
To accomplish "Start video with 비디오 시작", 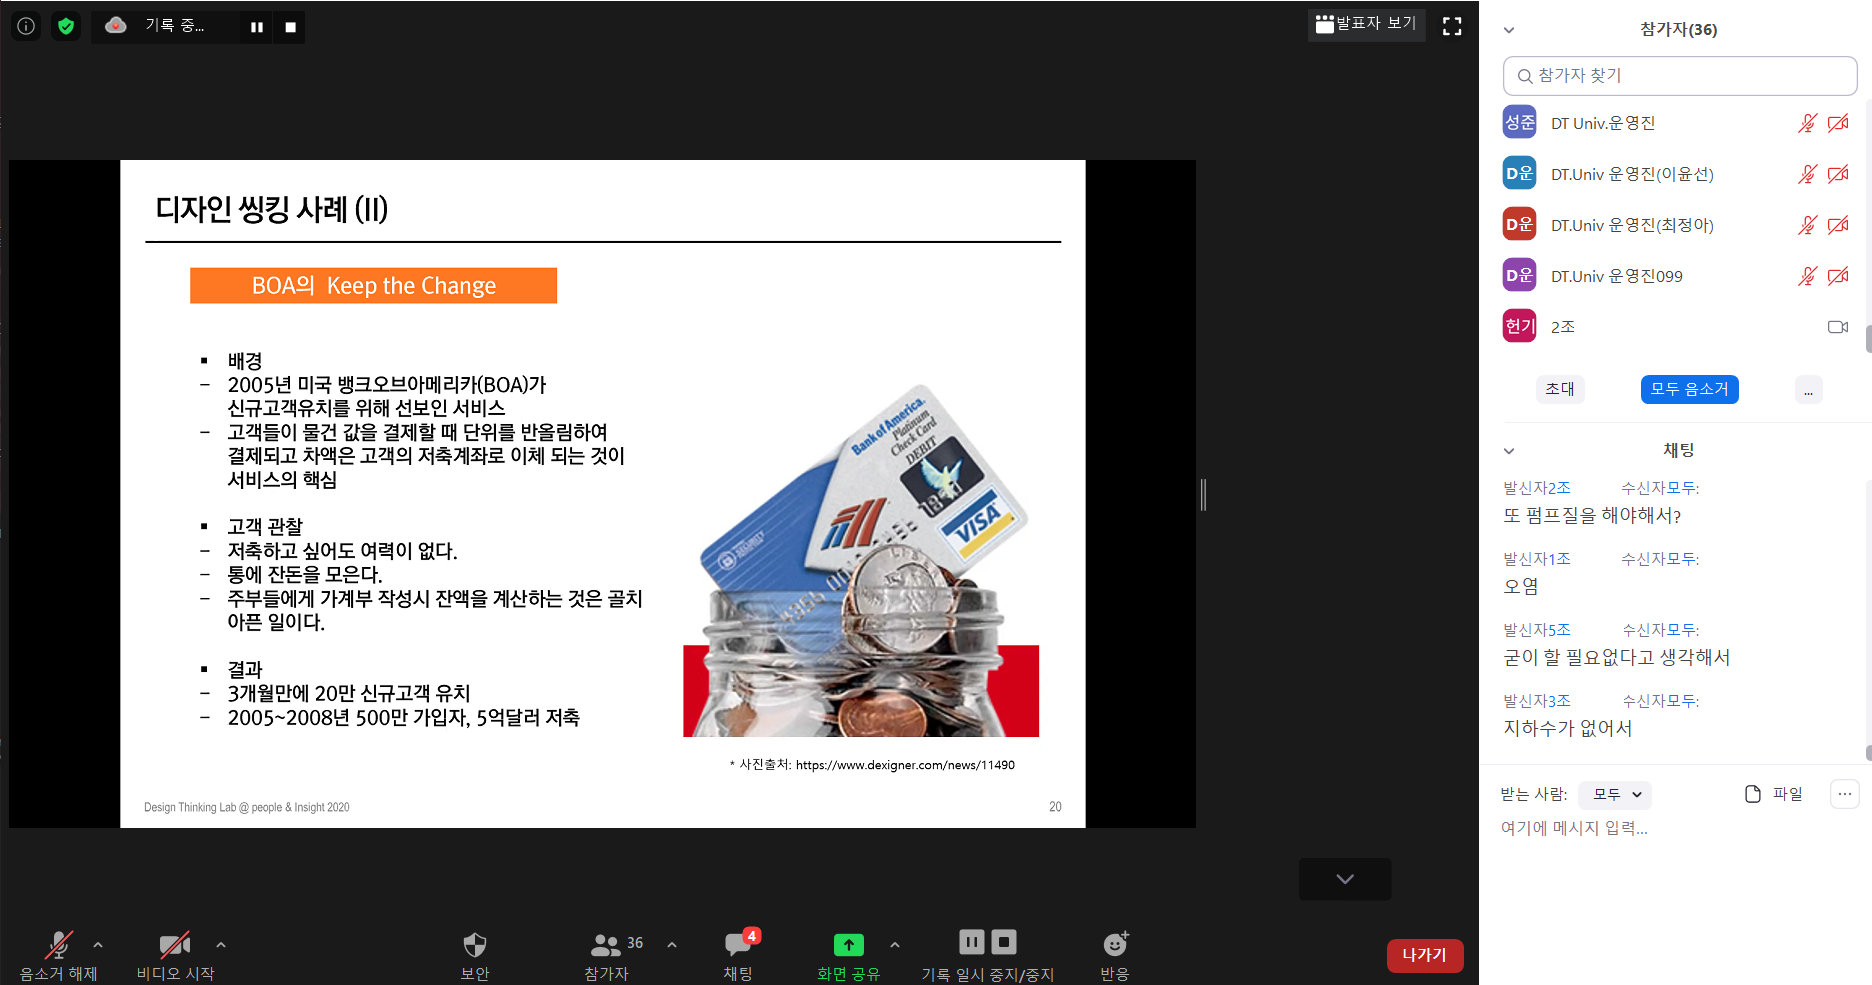I will point(175,945).
